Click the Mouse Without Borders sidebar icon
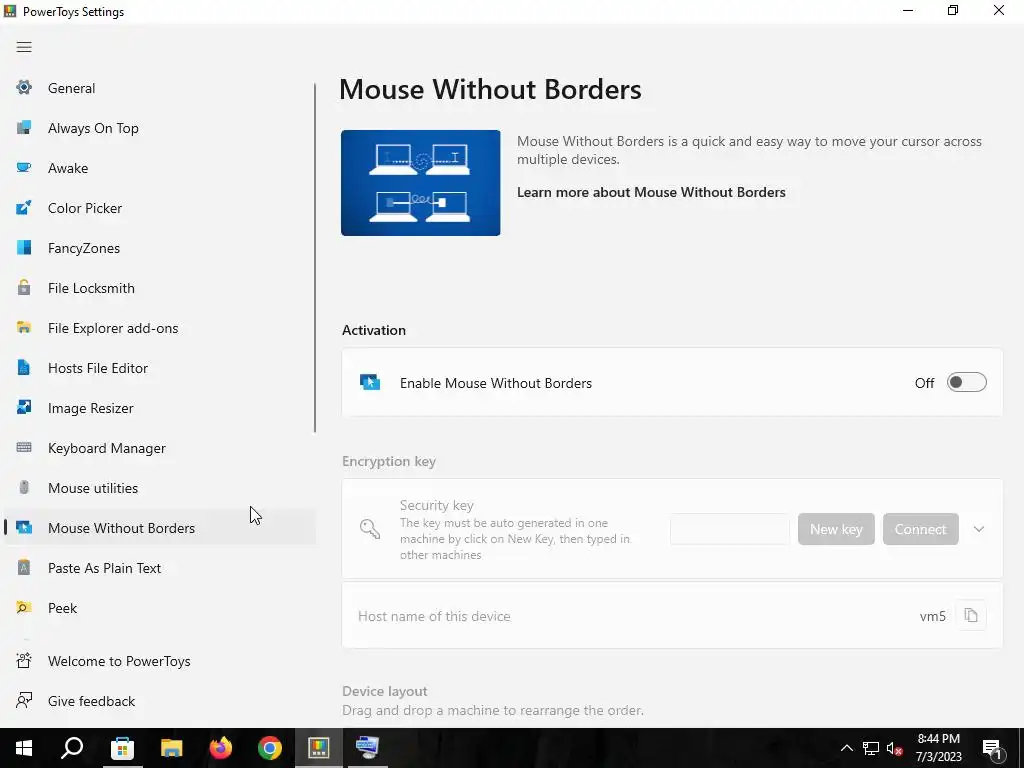The image size is (1024, 768). 24,528
